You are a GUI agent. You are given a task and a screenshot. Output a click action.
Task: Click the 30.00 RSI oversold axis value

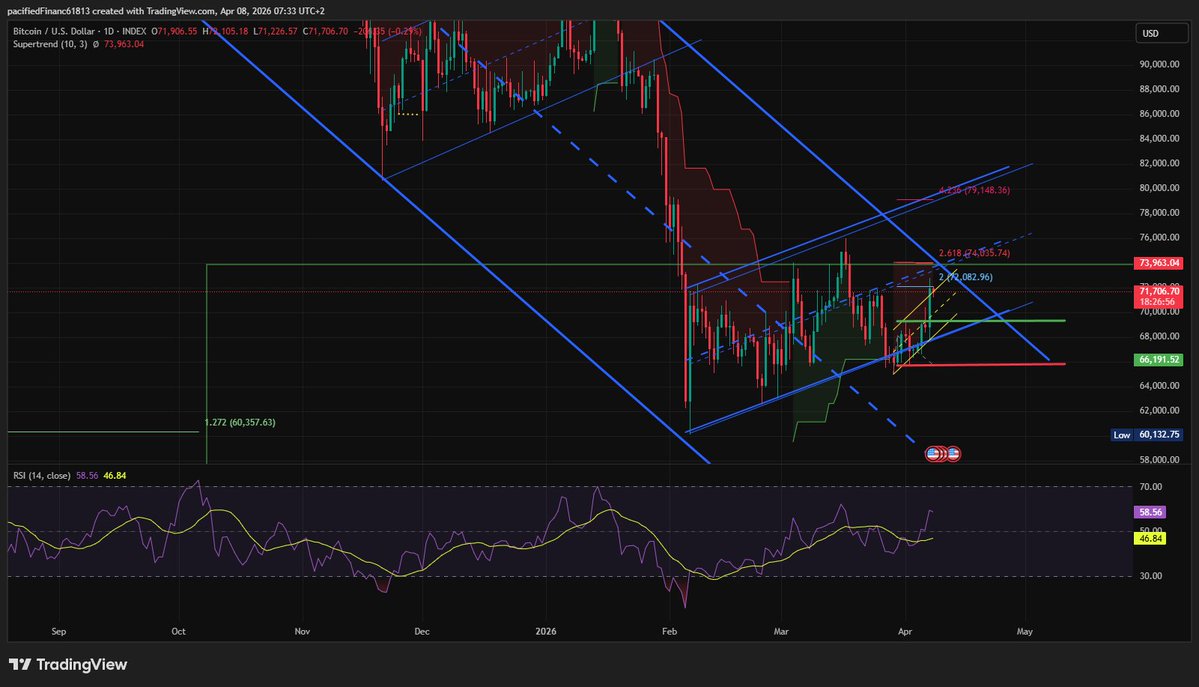[x=1151, y=575]
